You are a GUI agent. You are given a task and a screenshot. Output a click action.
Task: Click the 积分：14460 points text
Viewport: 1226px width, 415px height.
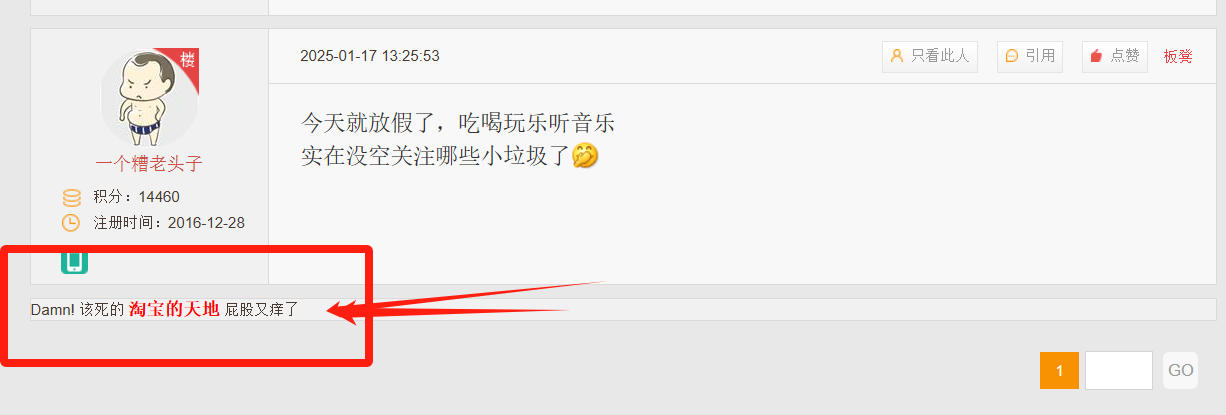pyautogui.click(x=137, y=197)
